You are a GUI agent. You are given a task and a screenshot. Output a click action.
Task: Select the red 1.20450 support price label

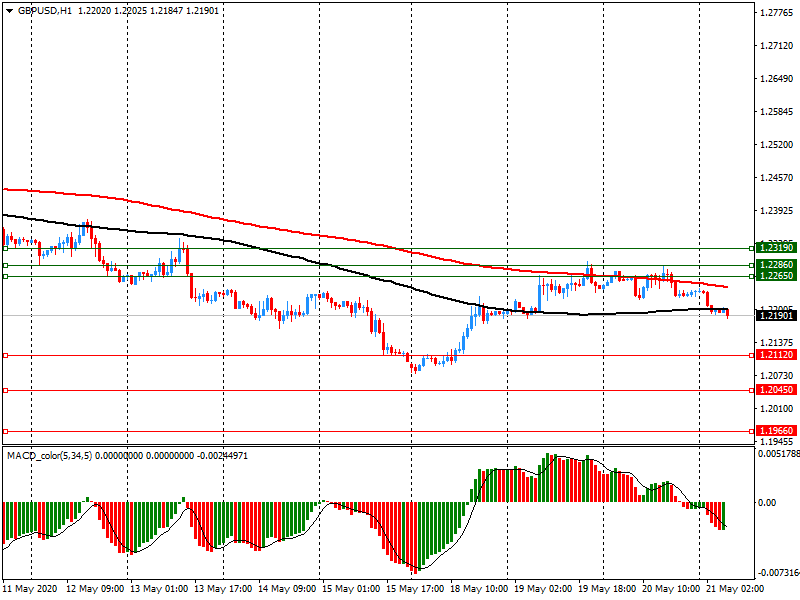click(776, 390)
